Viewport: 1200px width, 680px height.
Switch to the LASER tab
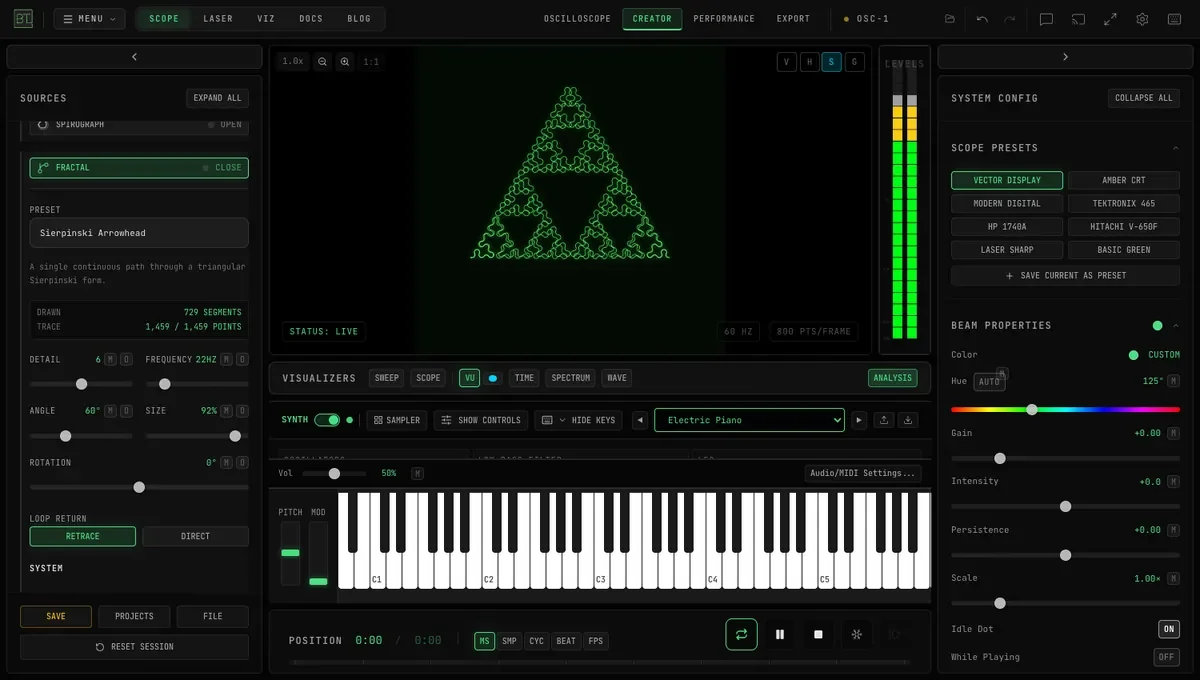[218, 19]
